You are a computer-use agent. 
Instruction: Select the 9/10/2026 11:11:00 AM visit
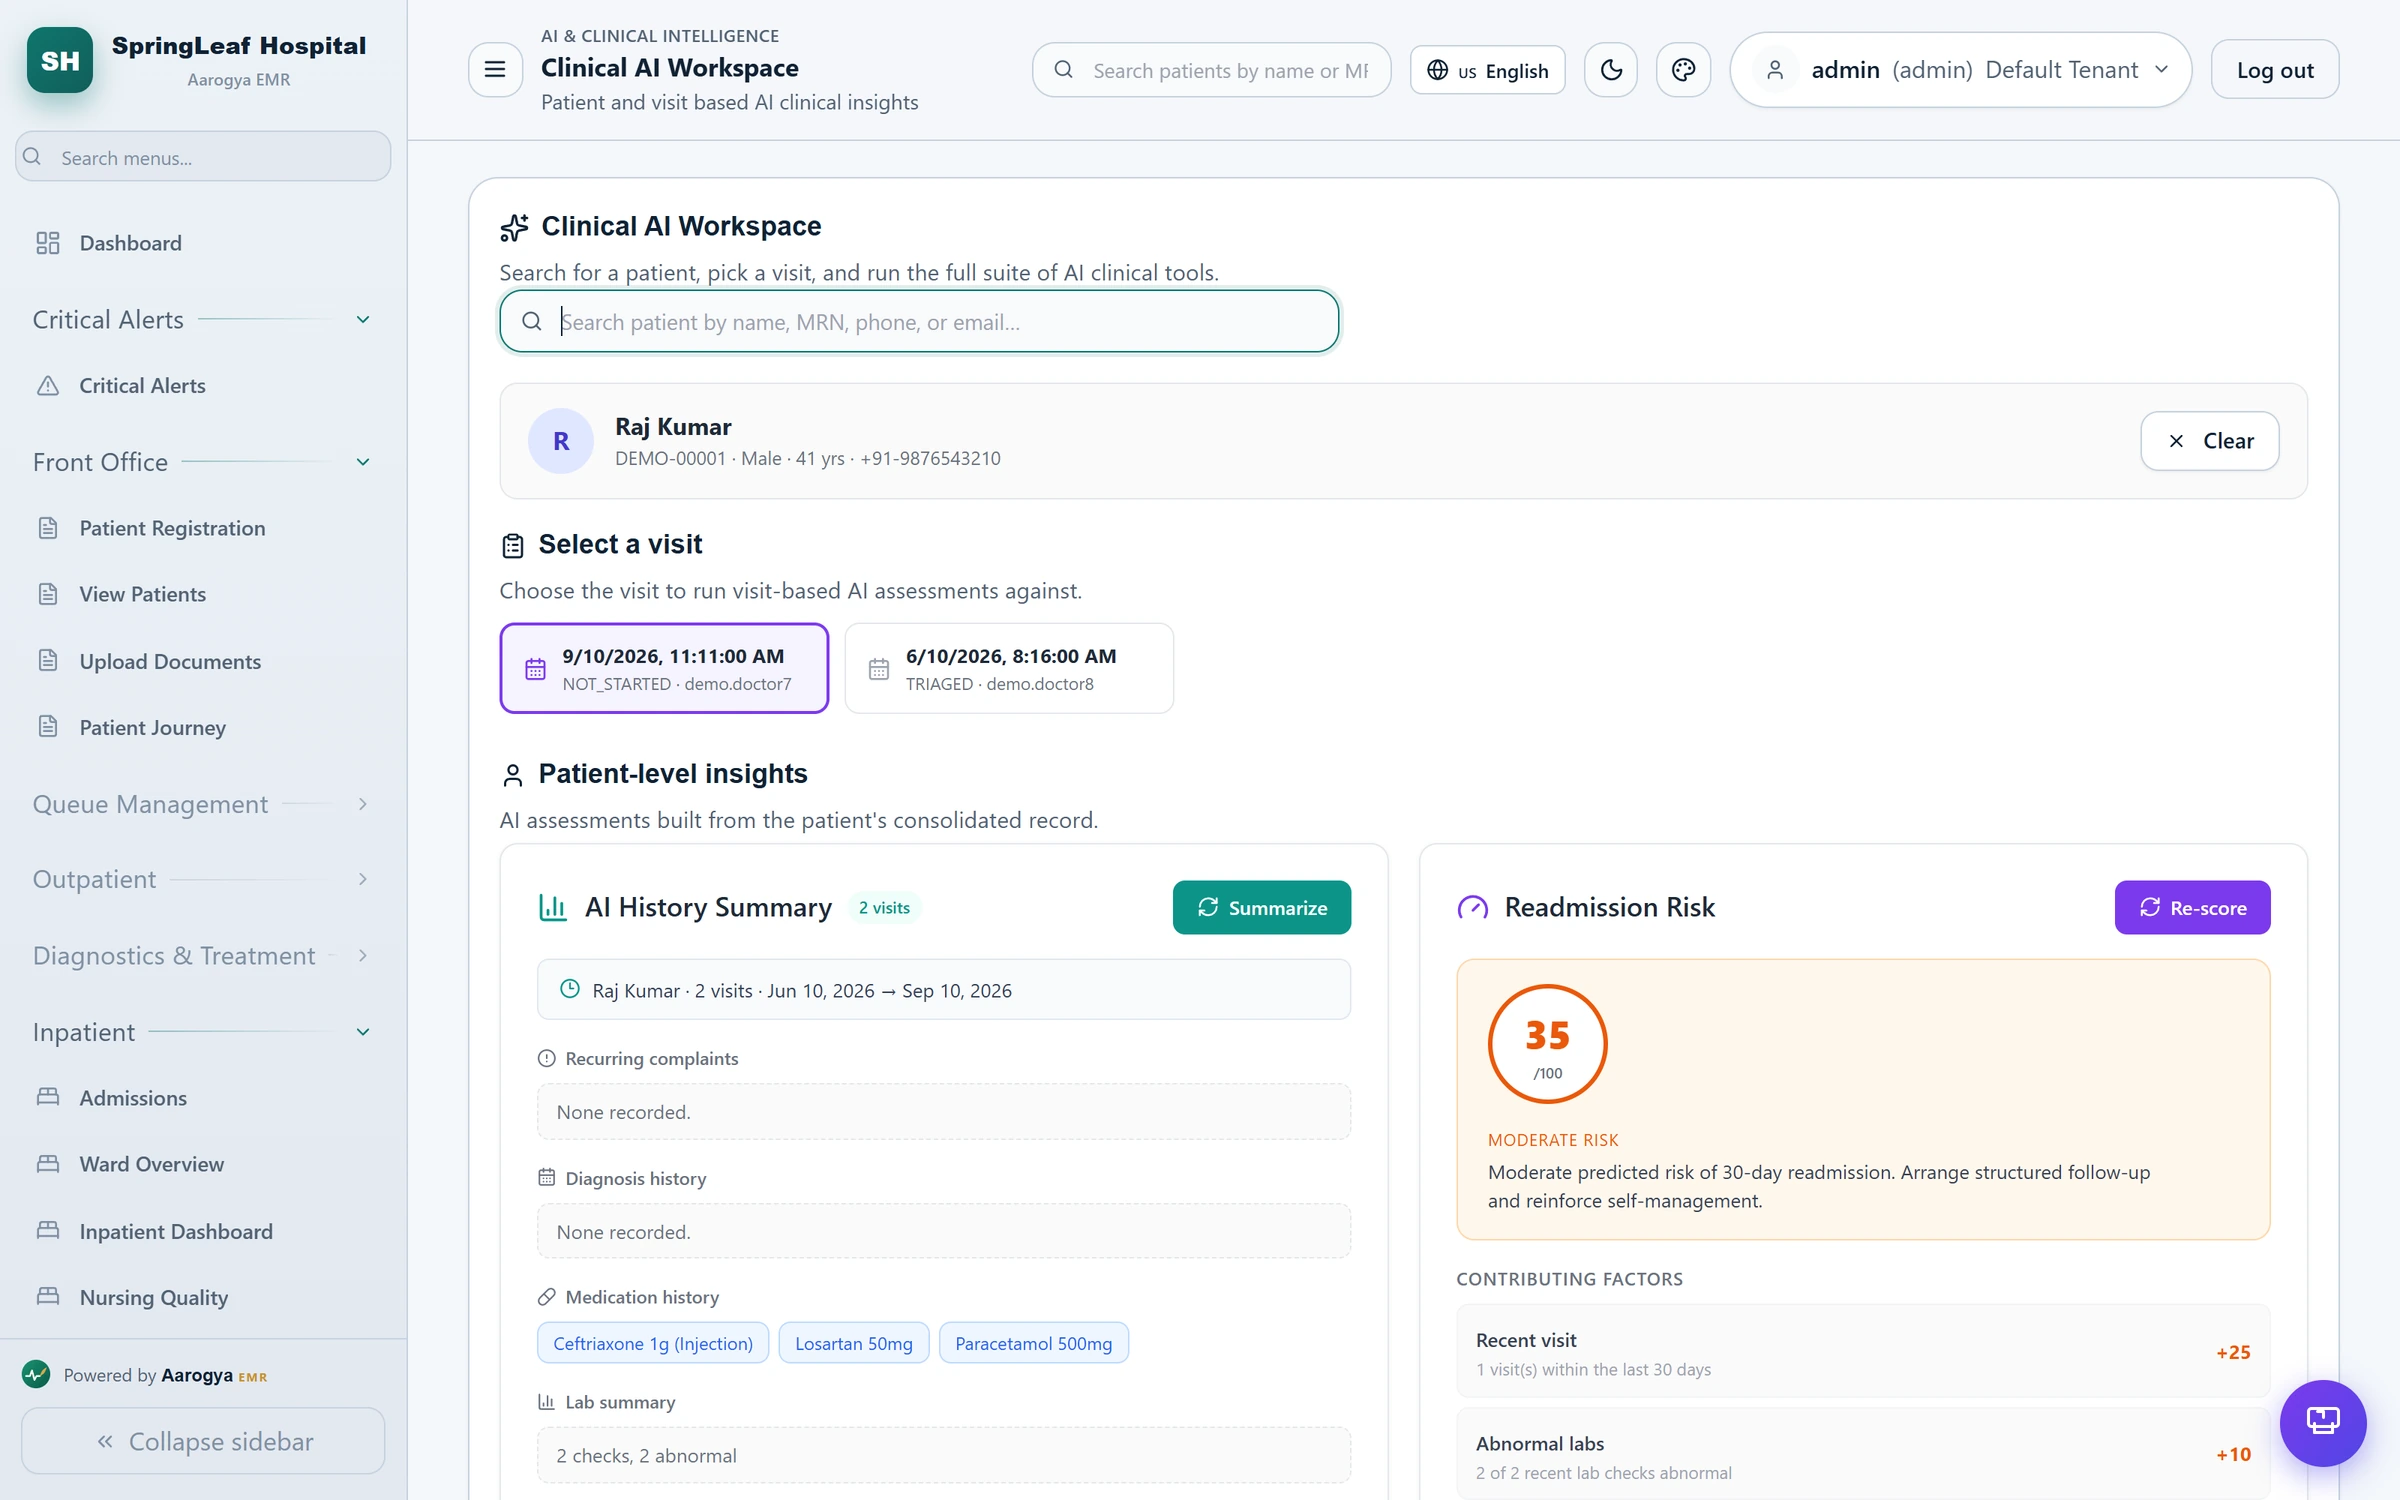coord(664,668)
